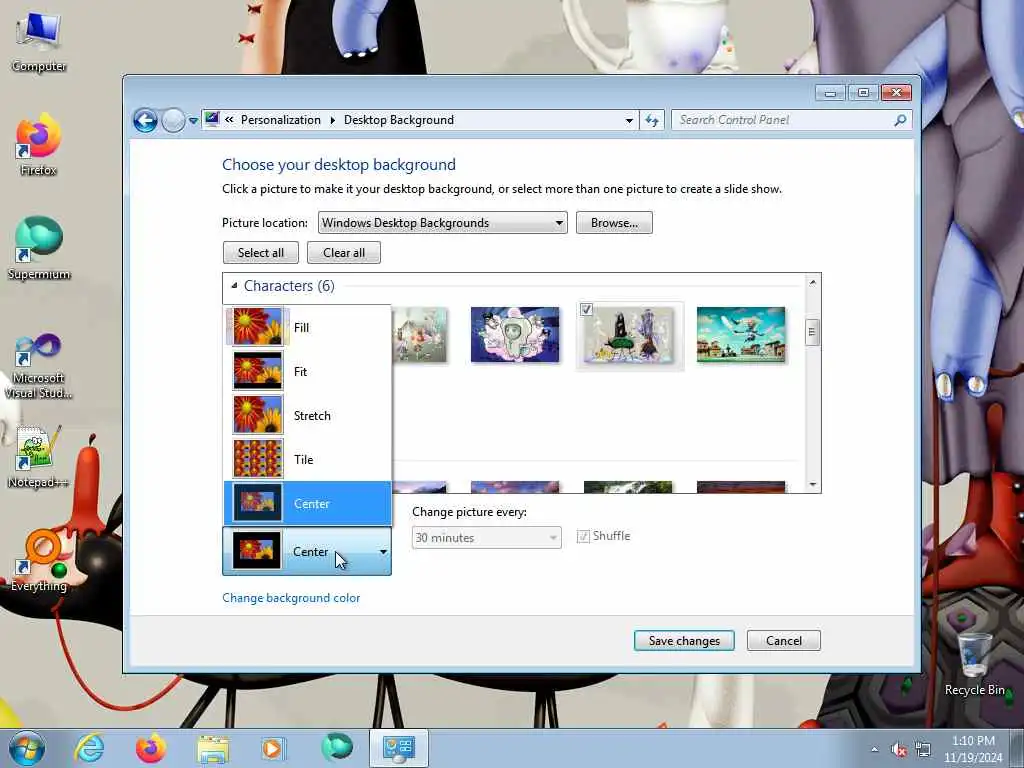The height and width of the screenshot is (768, 1024).
Task: Launch Internet Explorer from the taskbar
Action: [x=89, y=748]
